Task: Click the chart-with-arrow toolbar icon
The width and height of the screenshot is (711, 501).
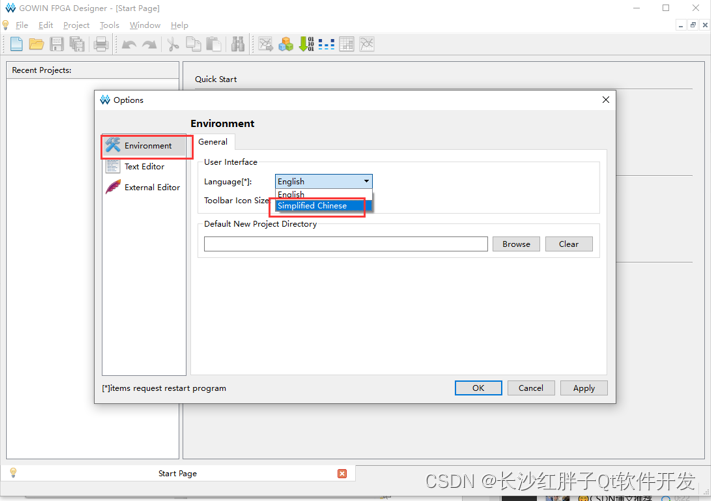Action: click(266, 44)
